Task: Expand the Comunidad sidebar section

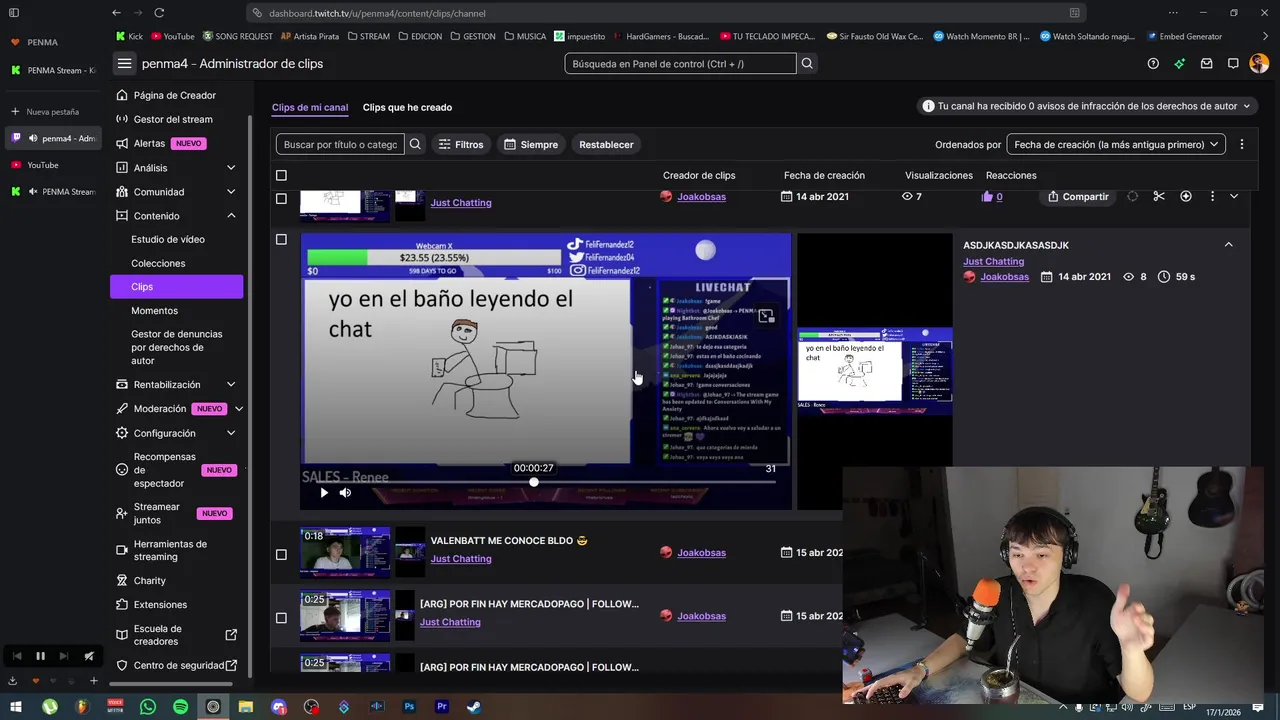Action: [231, 191]
